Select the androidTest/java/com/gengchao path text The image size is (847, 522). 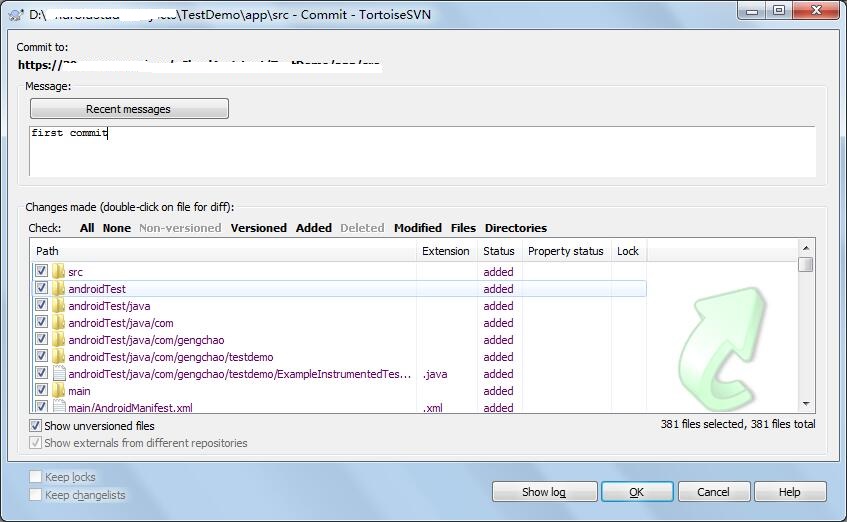[x=146, y=340]
